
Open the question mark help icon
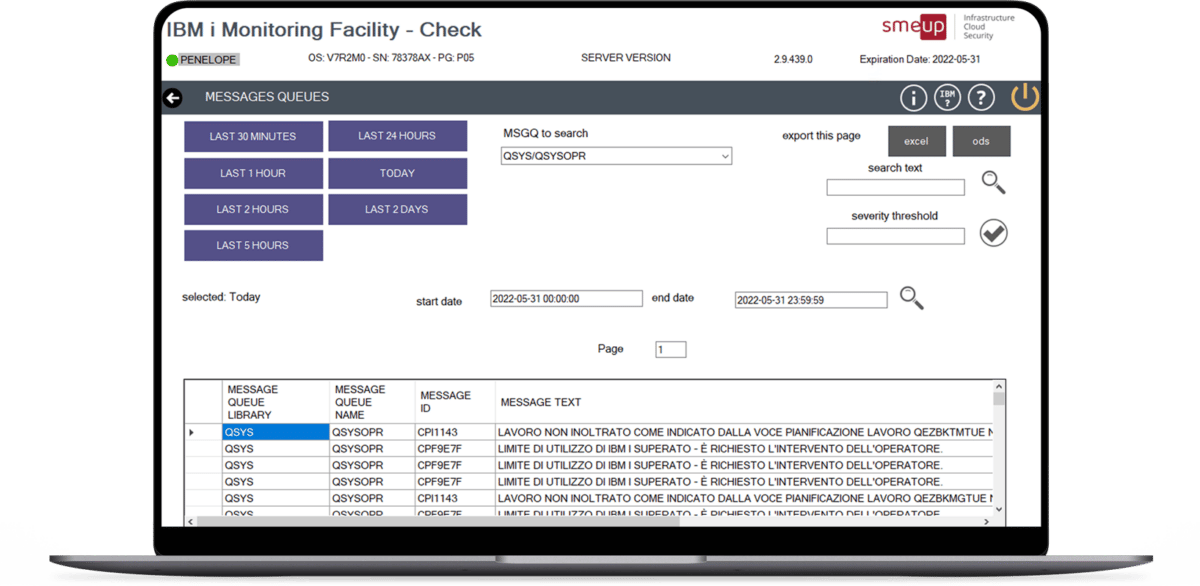[x=983, y=97]
